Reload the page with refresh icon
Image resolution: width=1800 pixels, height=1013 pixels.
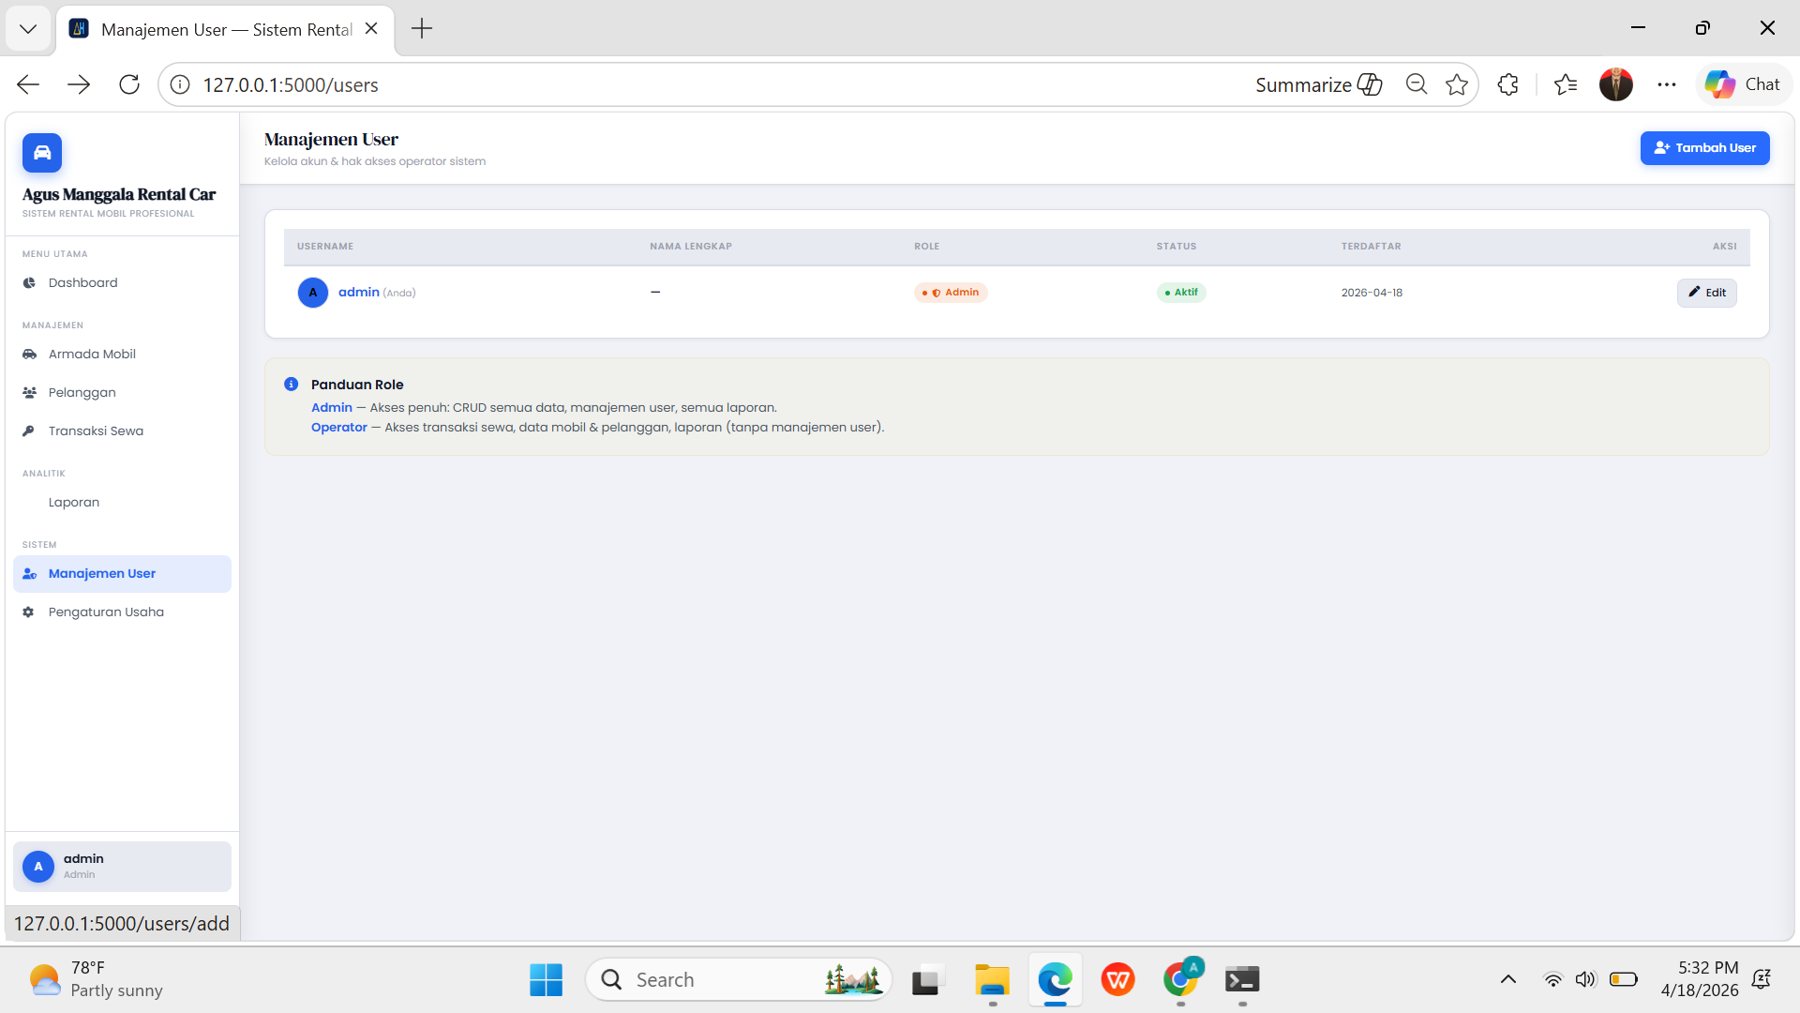pyautogui.click(x=129, y=85)
